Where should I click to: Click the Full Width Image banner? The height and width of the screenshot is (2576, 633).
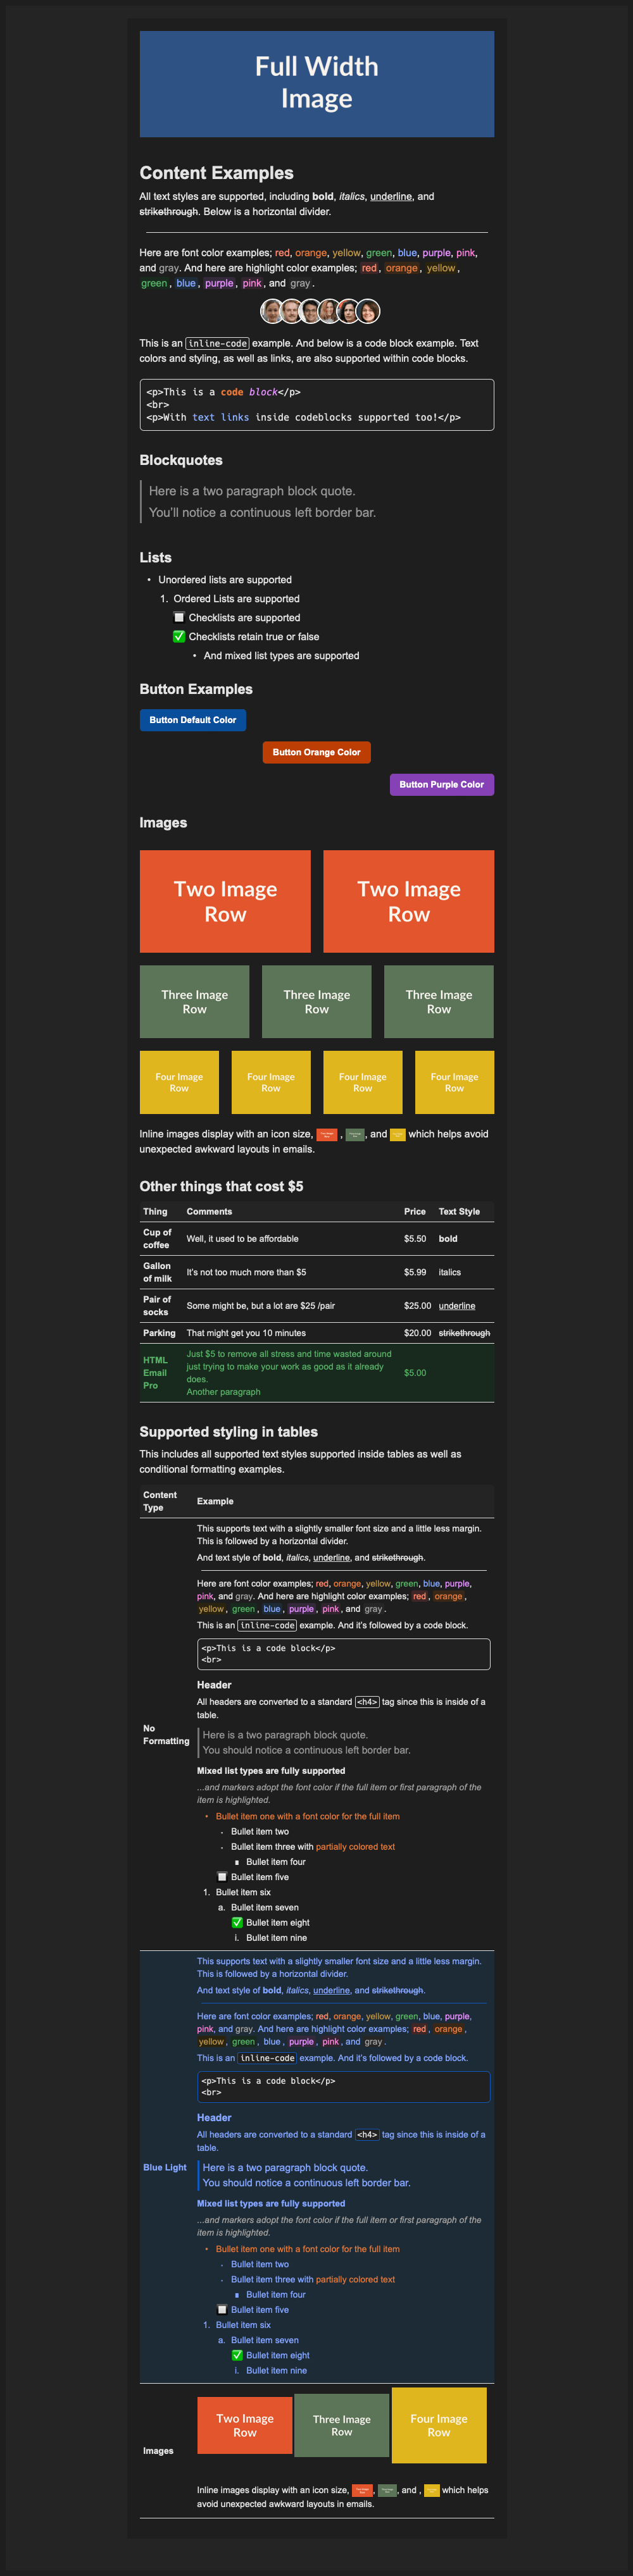[317, 84]
